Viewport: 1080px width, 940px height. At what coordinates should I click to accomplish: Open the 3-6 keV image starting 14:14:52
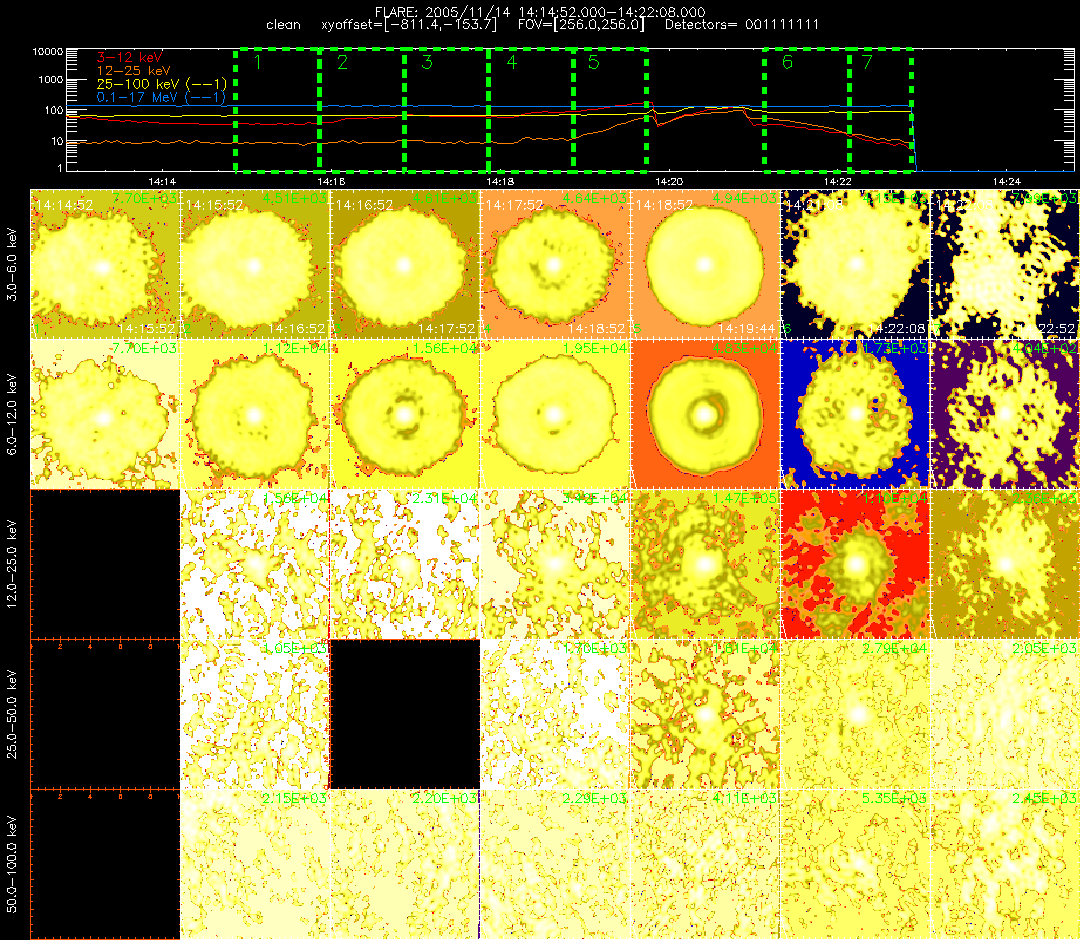click(105, 264)
